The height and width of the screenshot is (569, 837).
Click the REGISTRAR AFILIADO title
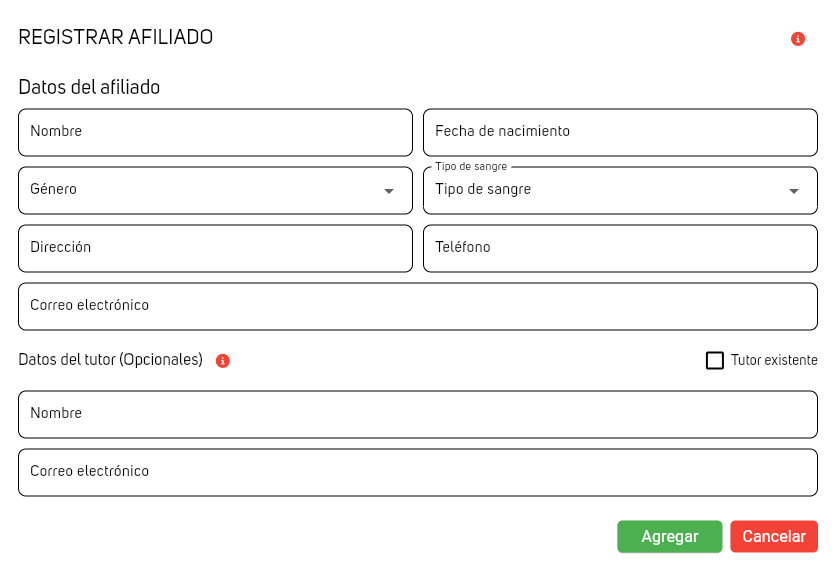tap(116, 37)
